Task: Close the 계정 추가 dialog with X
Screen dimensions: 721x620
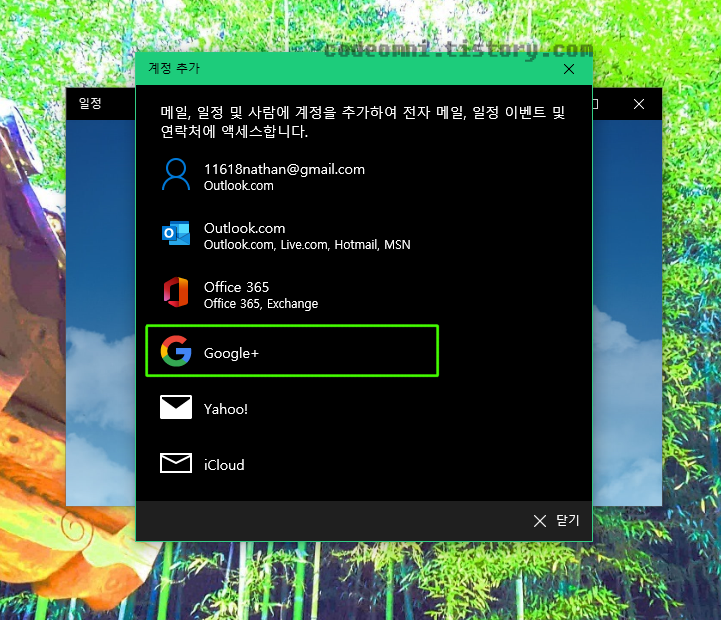Action: [x=569, y=69]
